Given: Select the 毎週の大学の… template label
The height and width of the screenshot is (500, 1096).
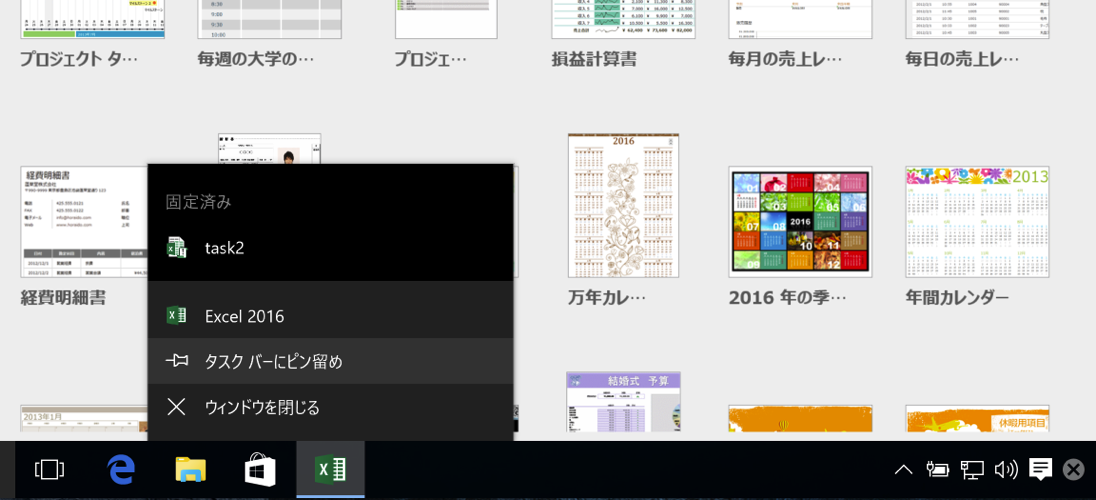Looking at the screenshot, I should tap(256, 59).
